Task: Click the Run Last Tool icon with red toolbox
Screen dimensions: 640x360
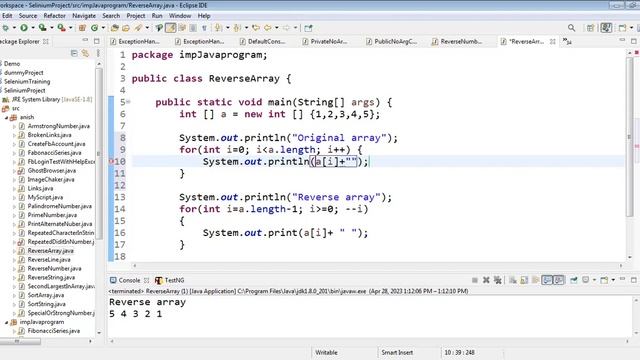Action: 61,28
